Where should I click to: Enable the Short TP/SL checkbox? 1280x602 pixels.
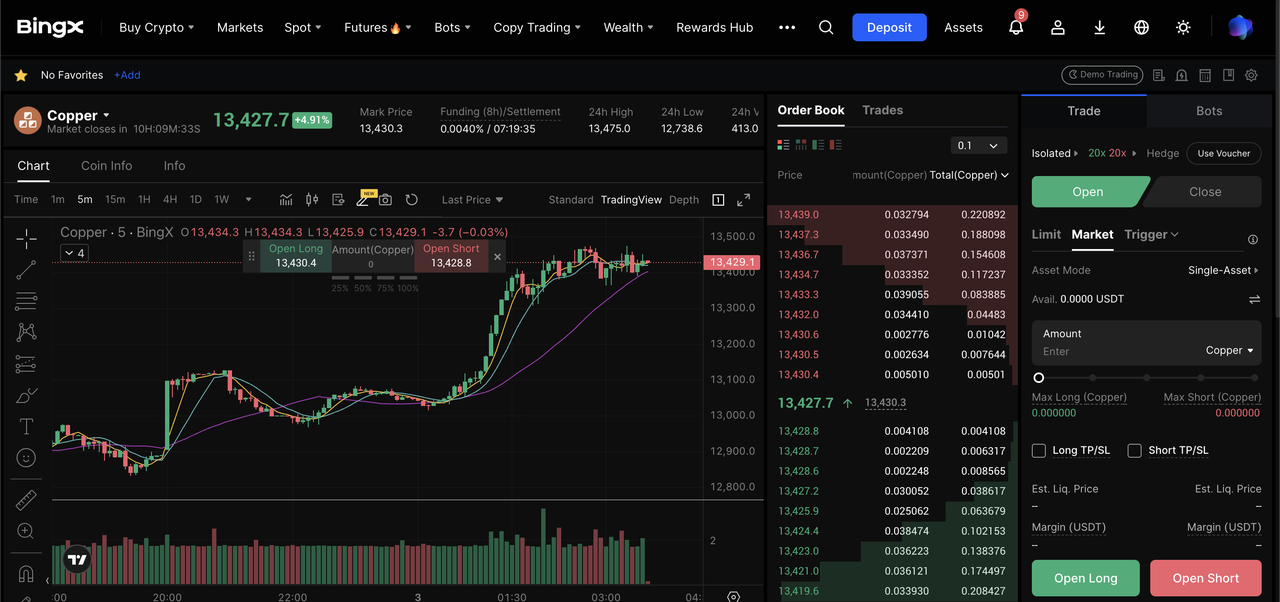click(x=1134, y=451)
